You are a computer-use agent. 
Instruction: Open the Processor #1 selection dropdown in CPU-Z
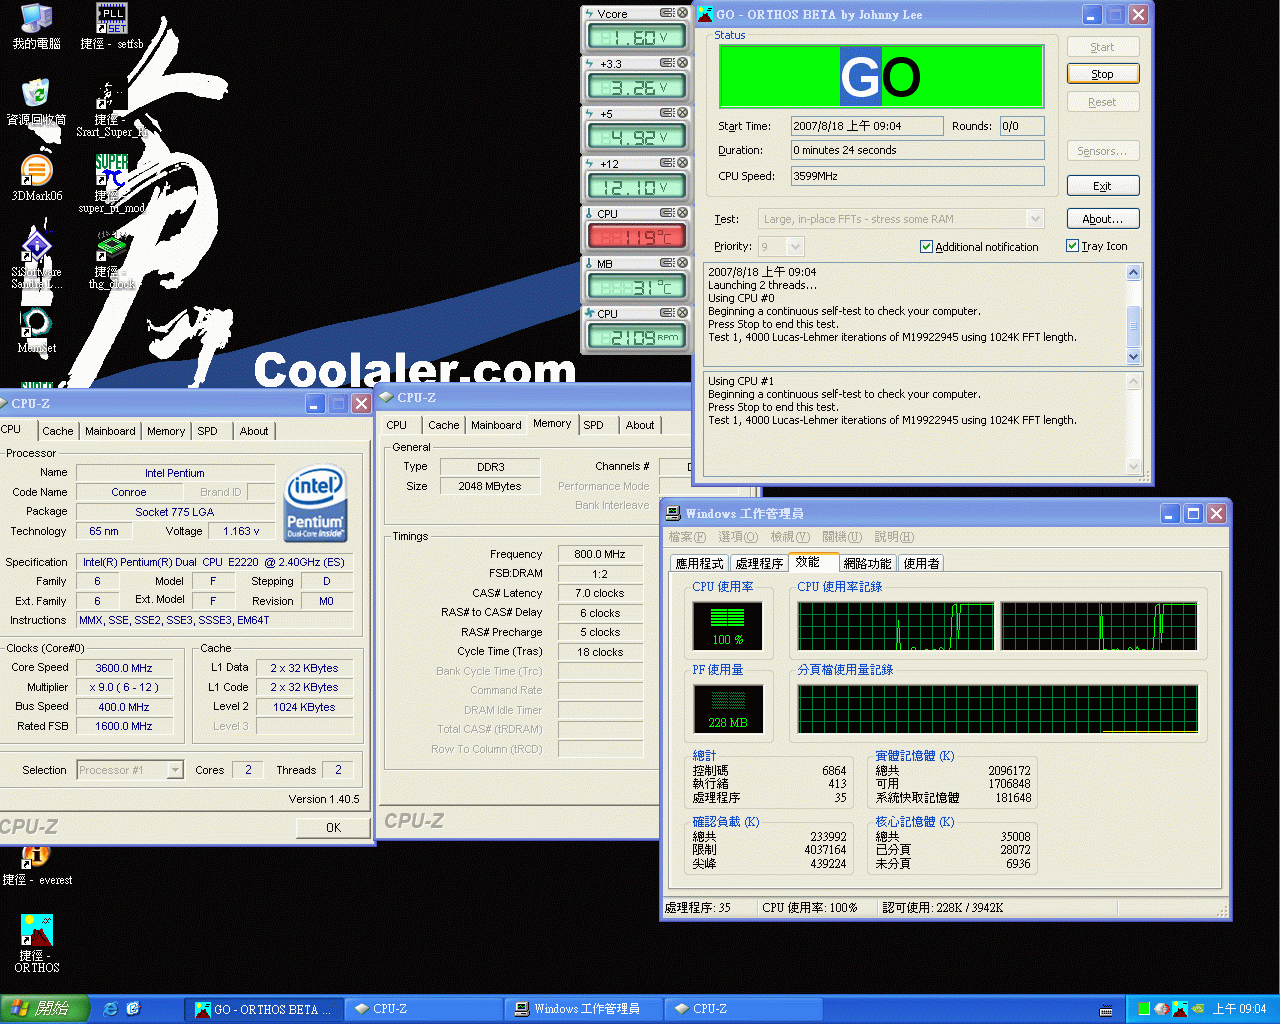[175, 770]
